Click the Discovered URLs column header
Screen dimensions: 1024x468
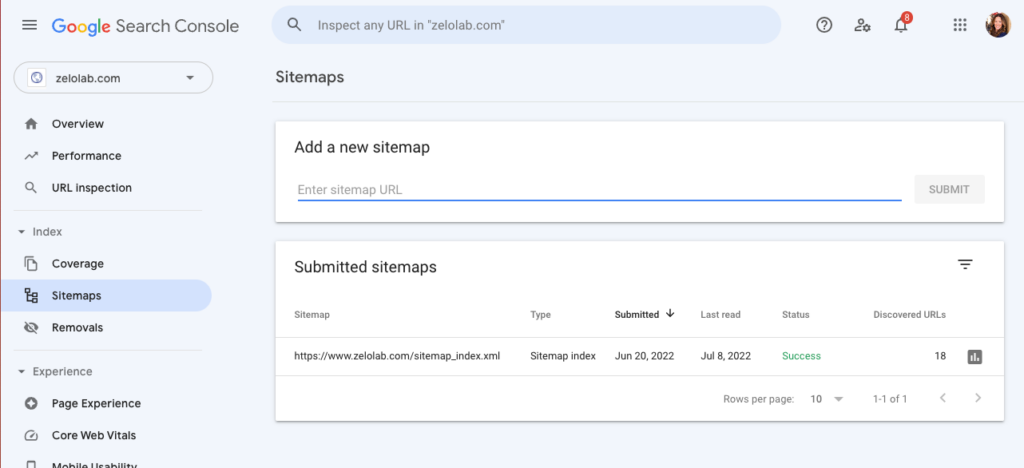[x=910, y=315]
